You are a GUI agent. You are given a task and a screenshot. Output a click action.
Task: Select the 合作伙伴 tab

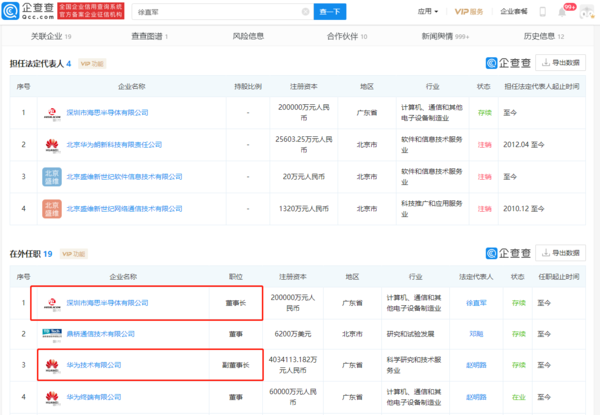point(347,36)
